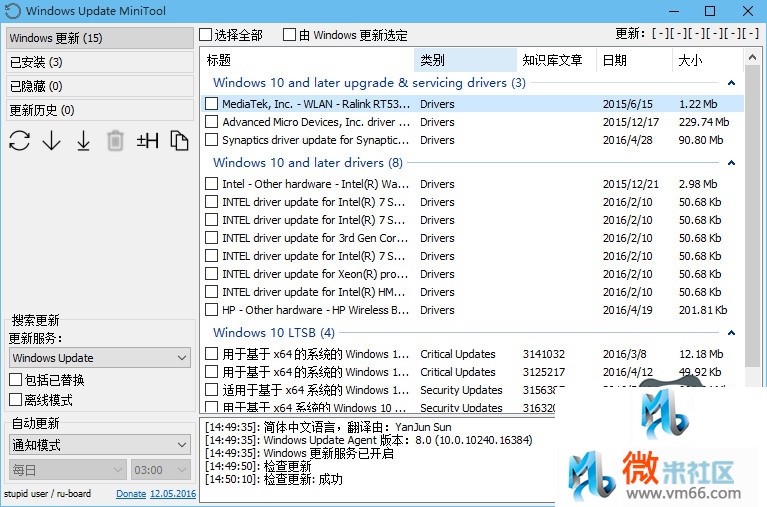
Task: Open the Donate link
Action: tap(131, 494)
